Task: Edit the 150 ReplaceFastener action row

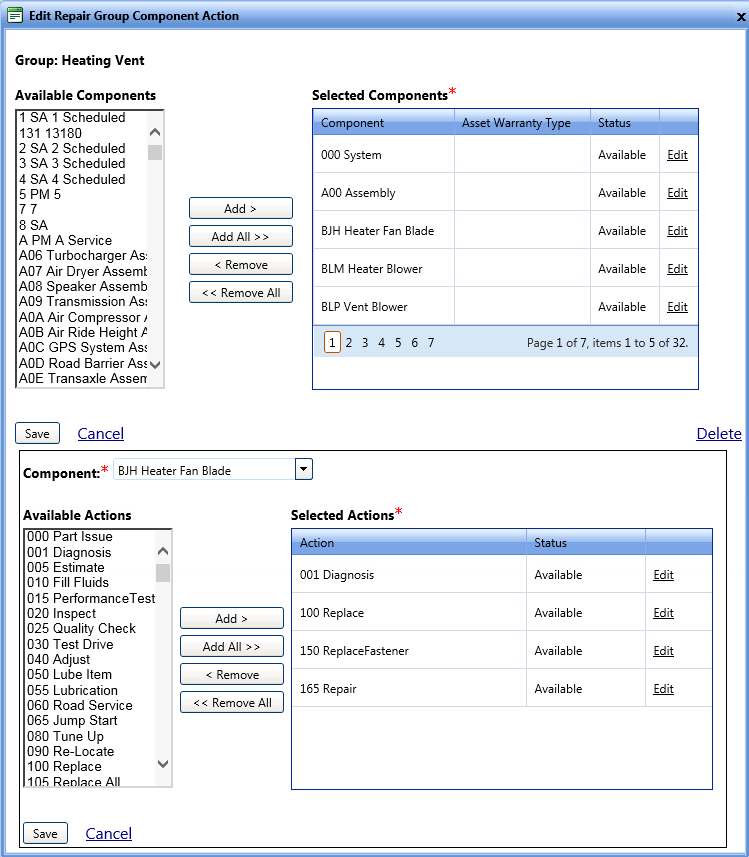Action: [x=663, y=650]
